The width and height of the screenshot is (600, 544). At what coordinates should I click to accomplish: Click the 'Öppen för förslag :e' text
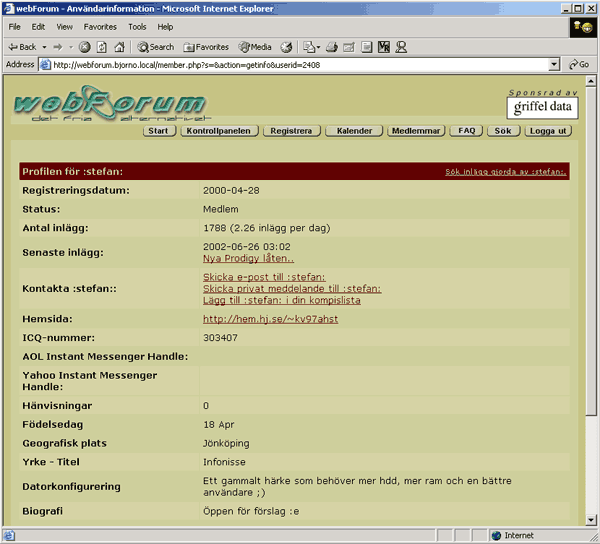click(x=251, y=511)
